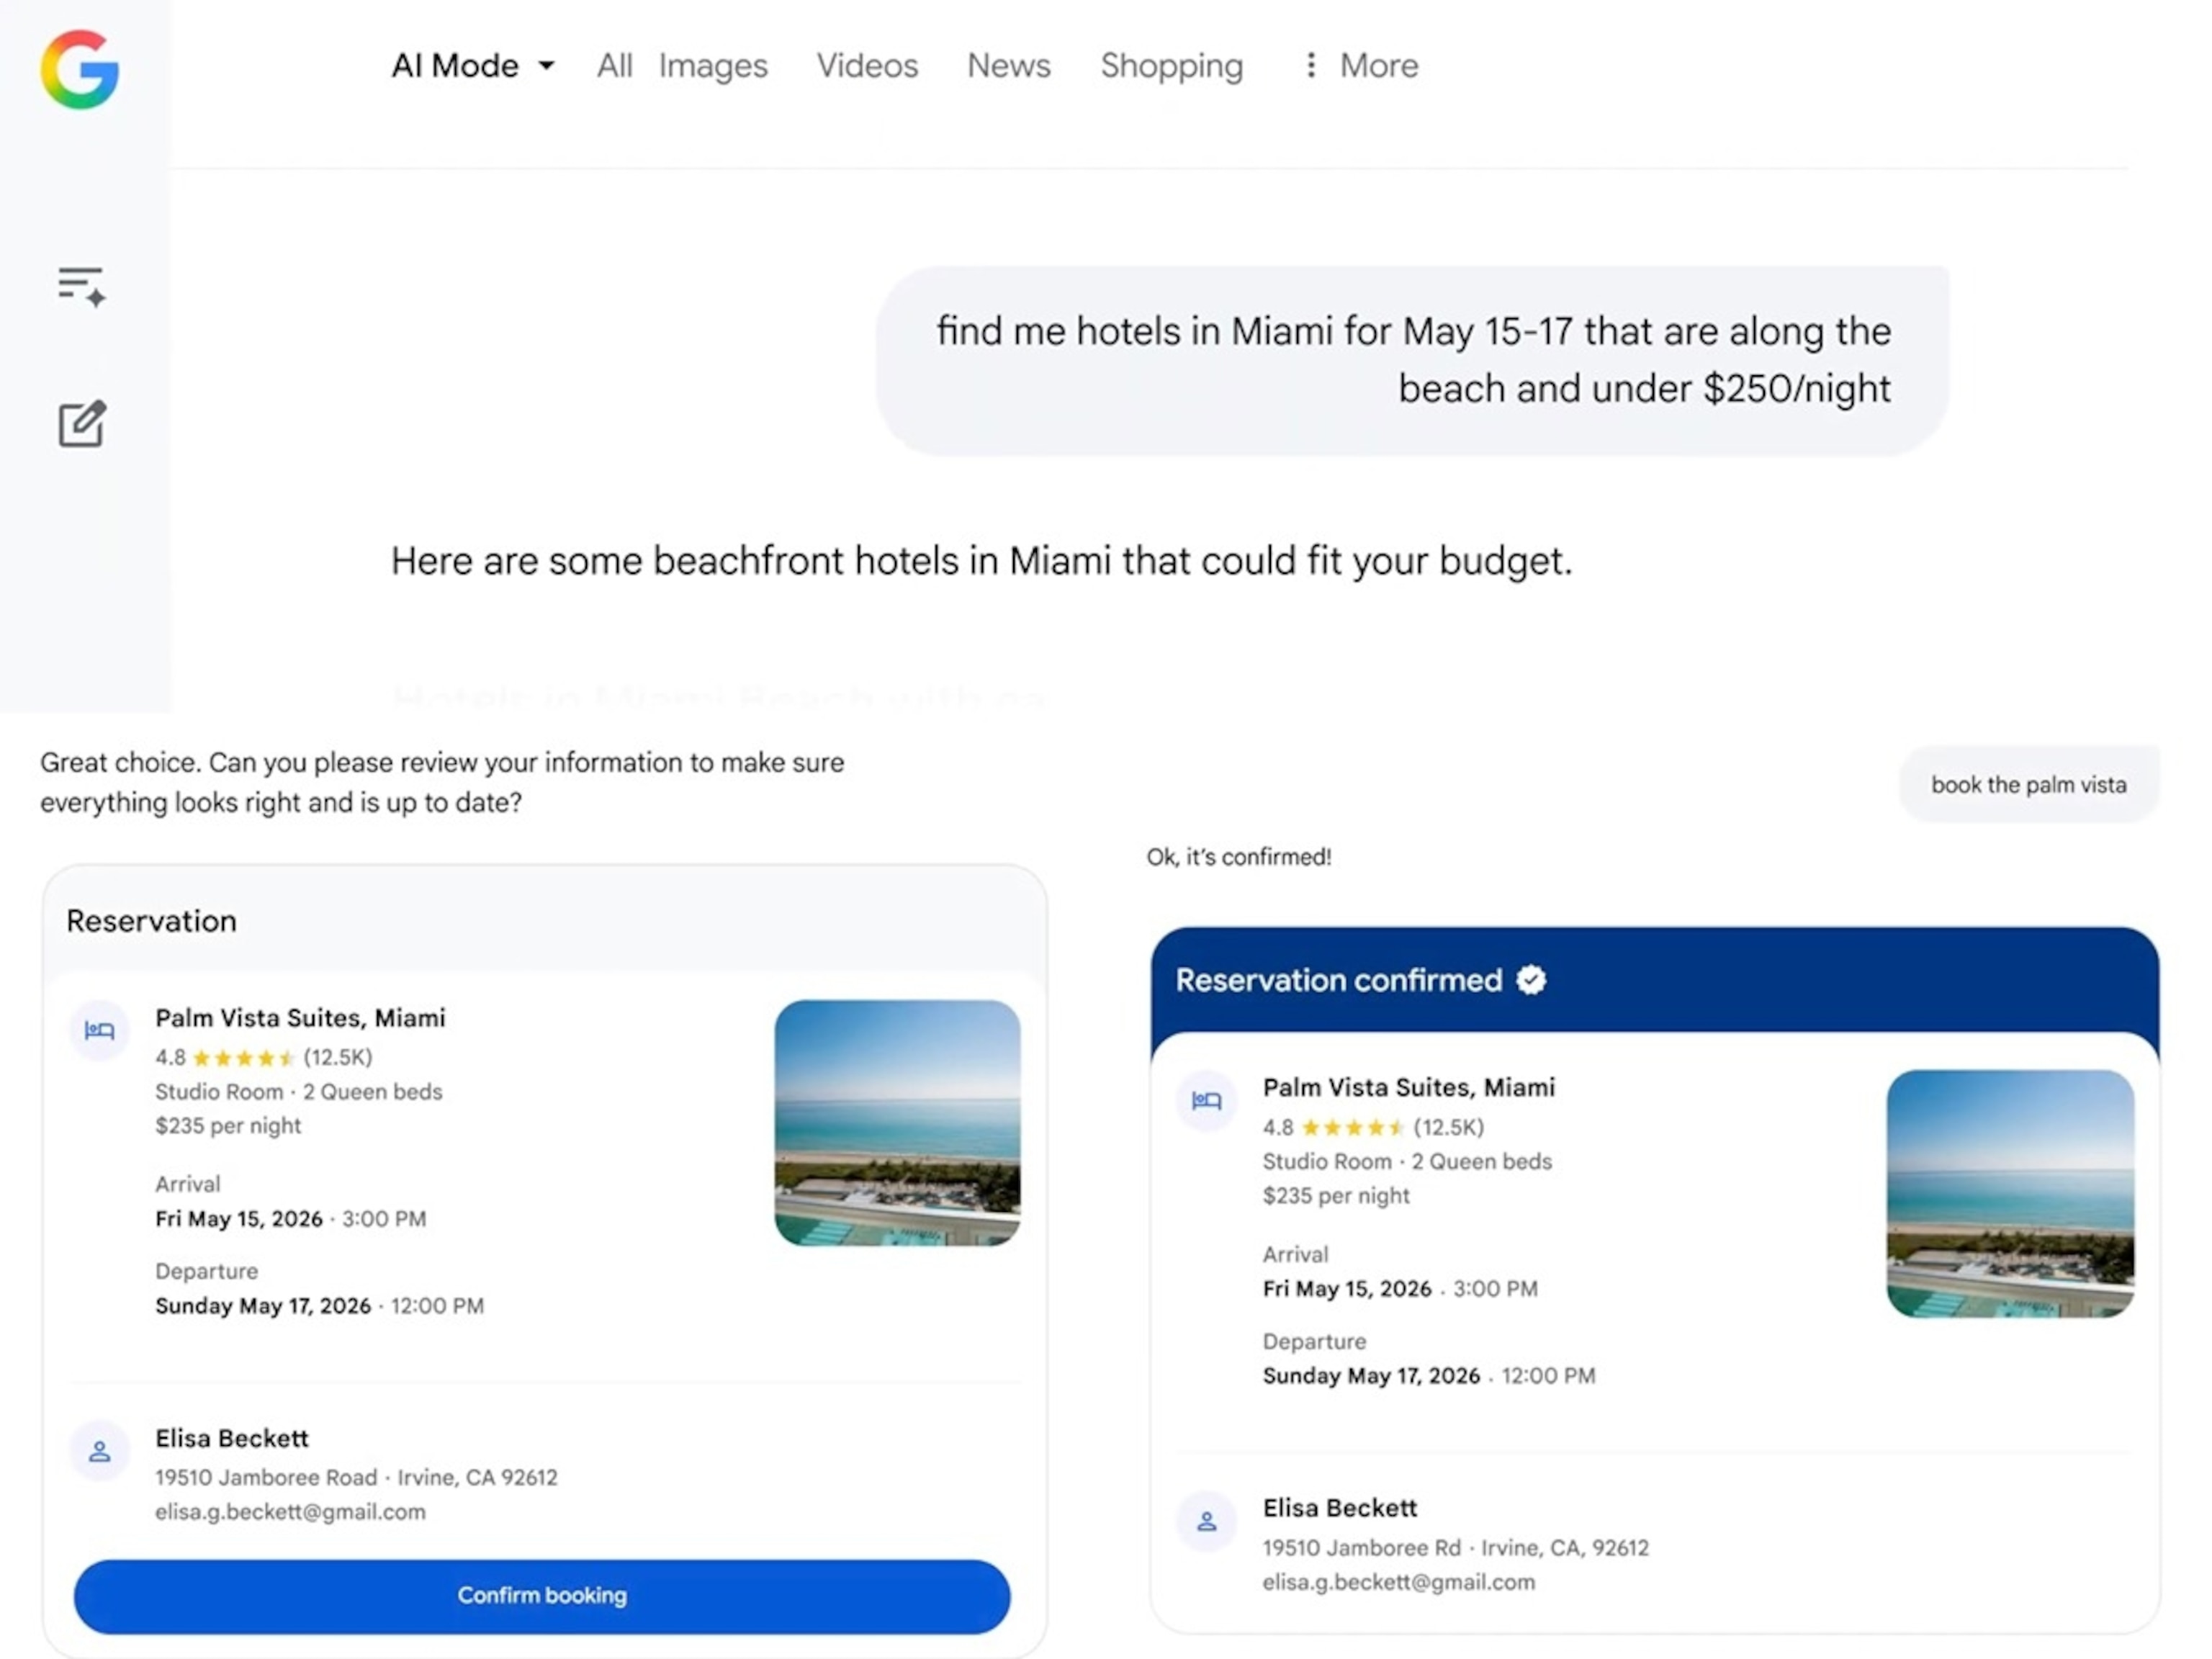Switch to the All results tab

point(614,66)
